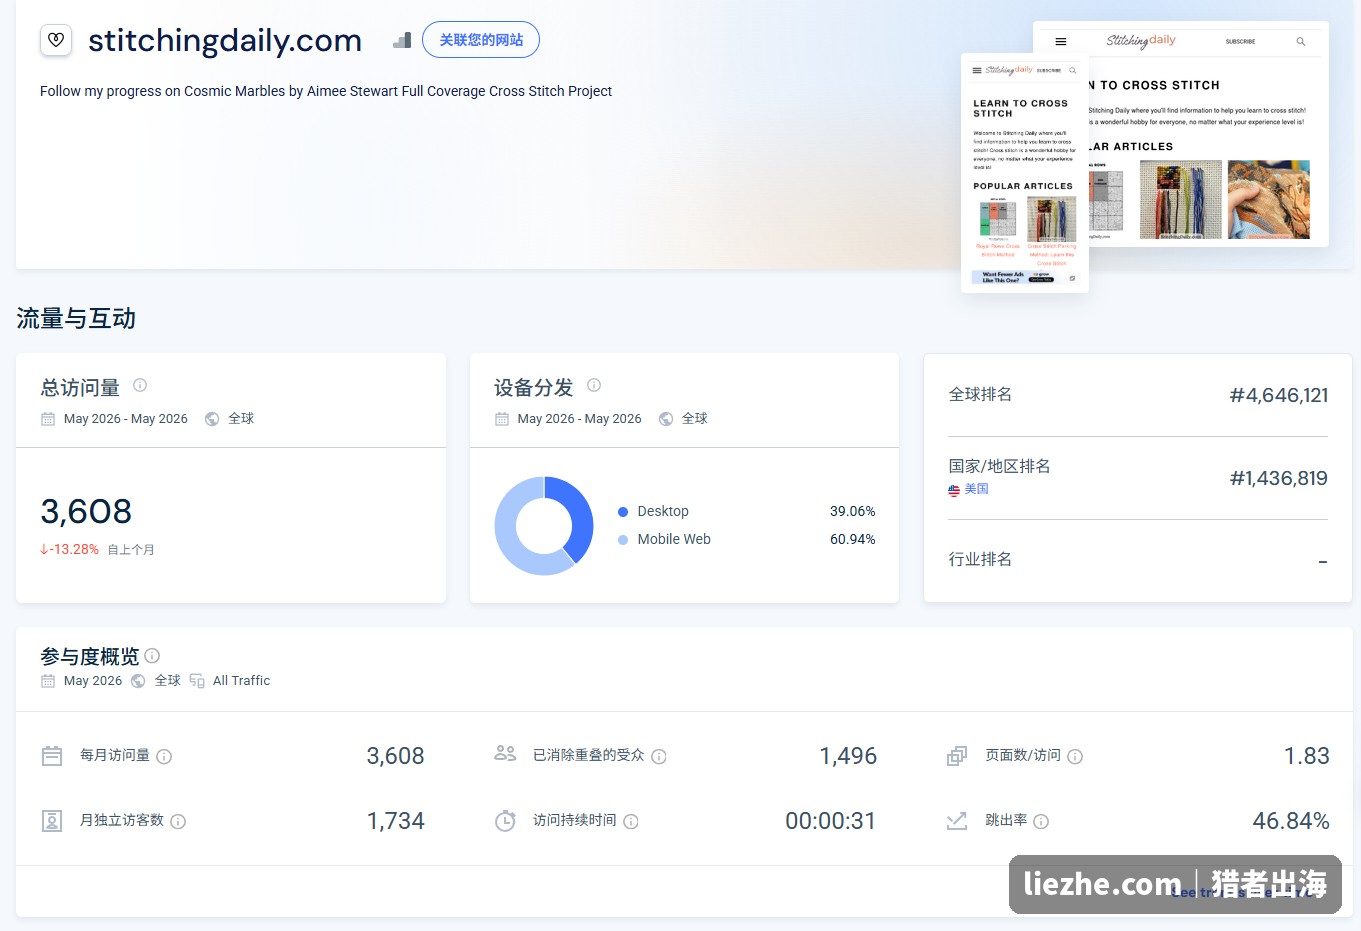Click calendar icon in 总访问量 card
Image resolution: width=1361 pixels, height=931 pixels.
[x=48, y=419]
